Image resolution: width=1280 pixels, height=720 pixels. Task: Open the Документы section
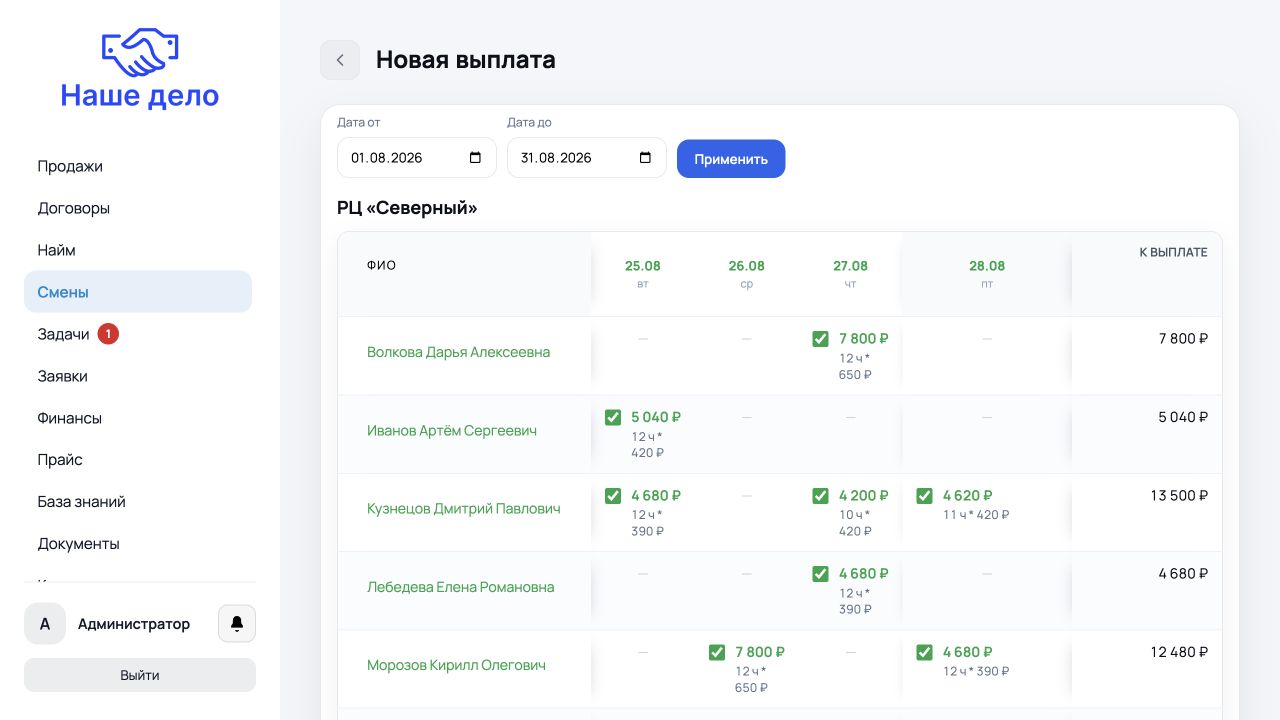[138, 544]
